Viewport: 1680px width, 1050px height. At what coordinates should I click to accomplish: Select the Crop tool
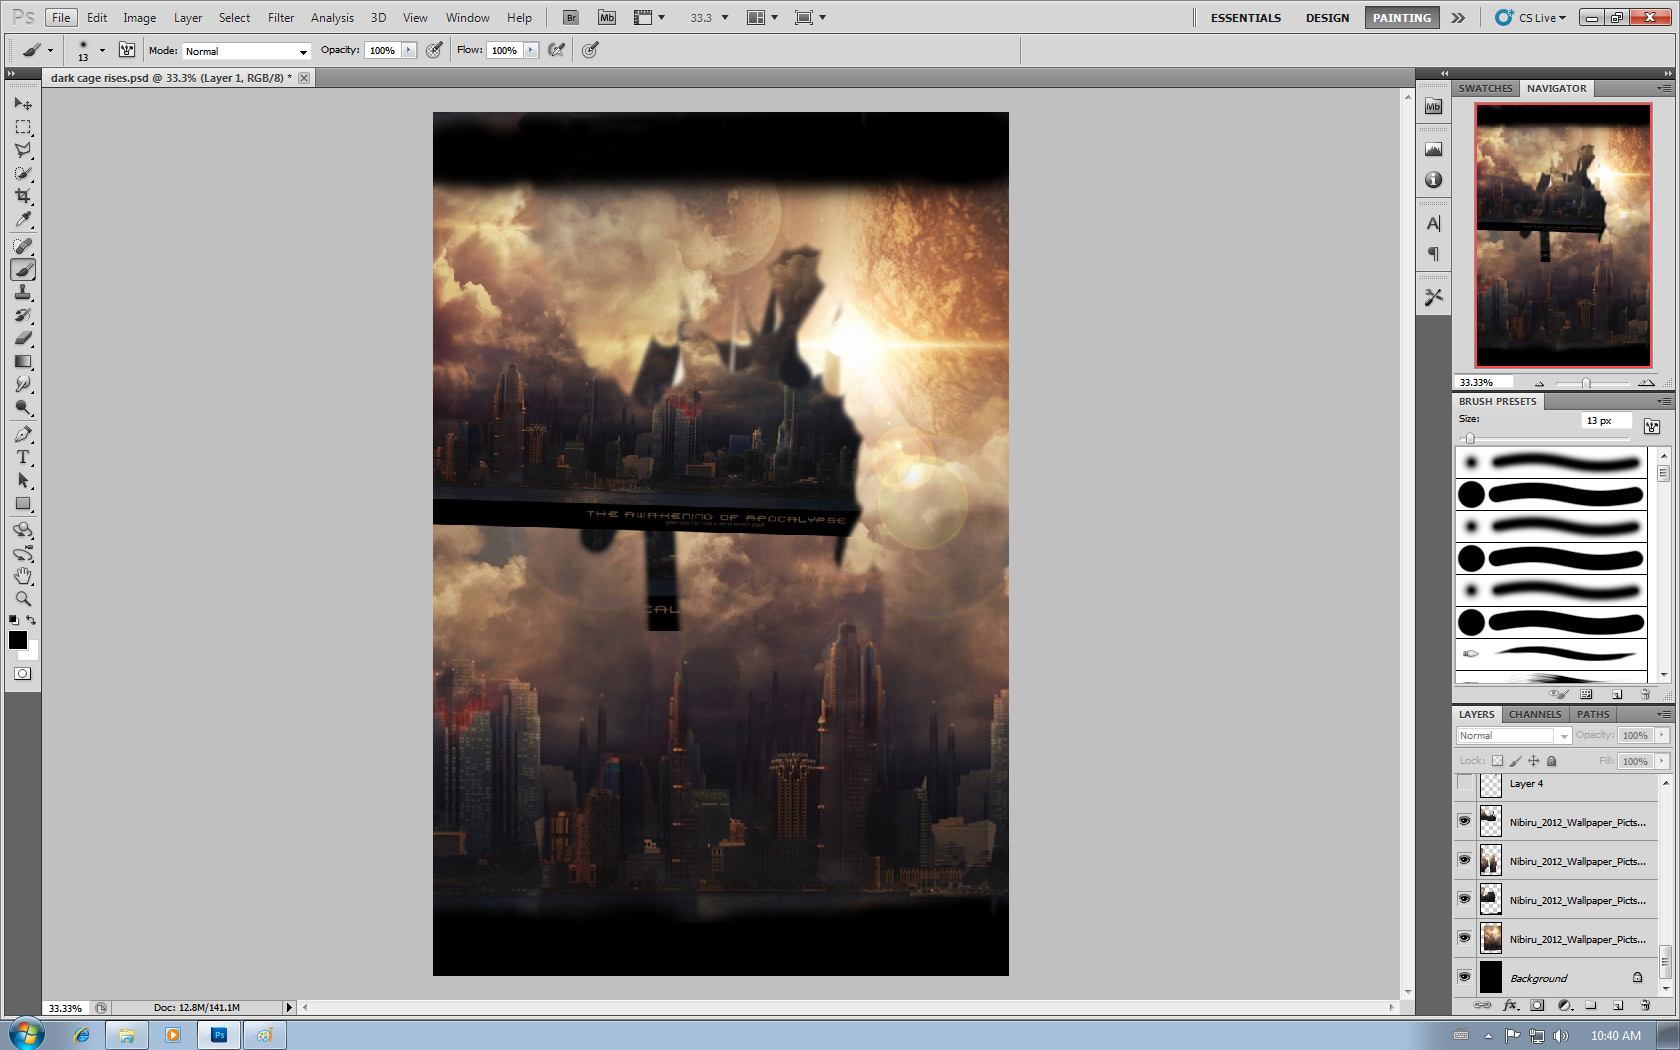(x=23, y=196)
